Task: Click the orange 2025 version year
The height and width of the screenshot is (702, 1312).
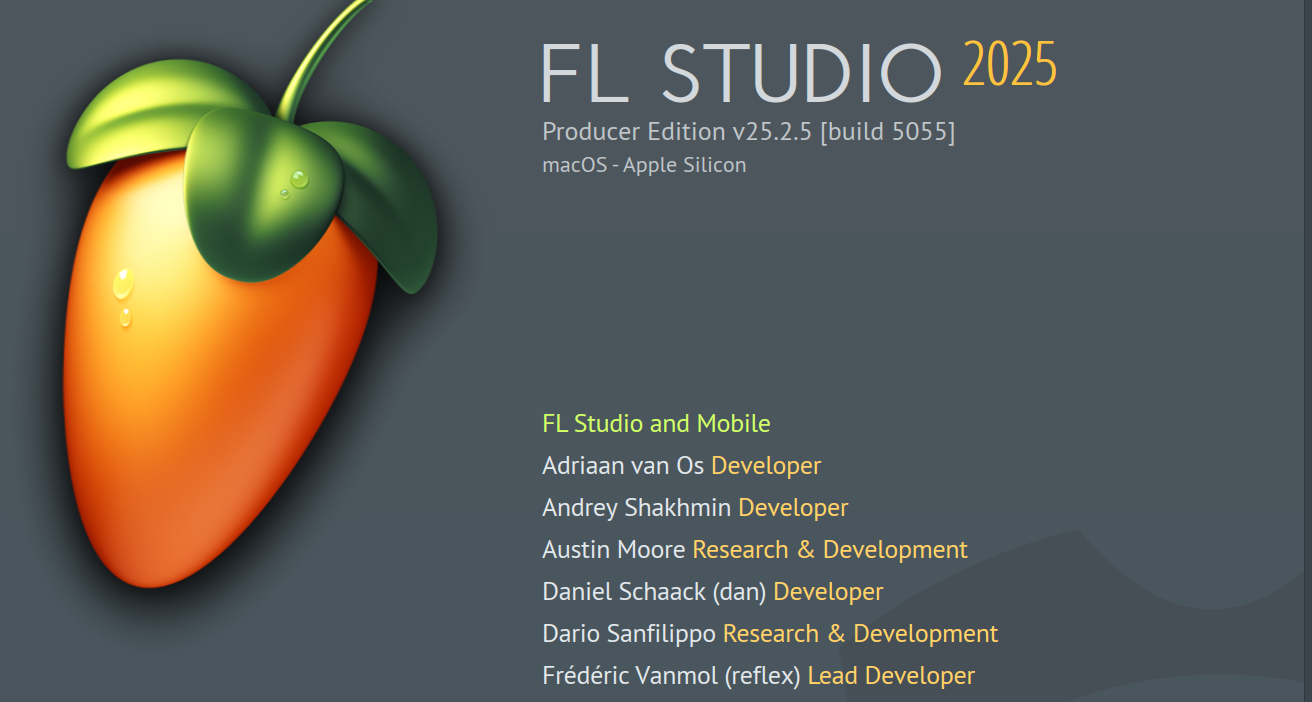Action: click(1010, 66)
